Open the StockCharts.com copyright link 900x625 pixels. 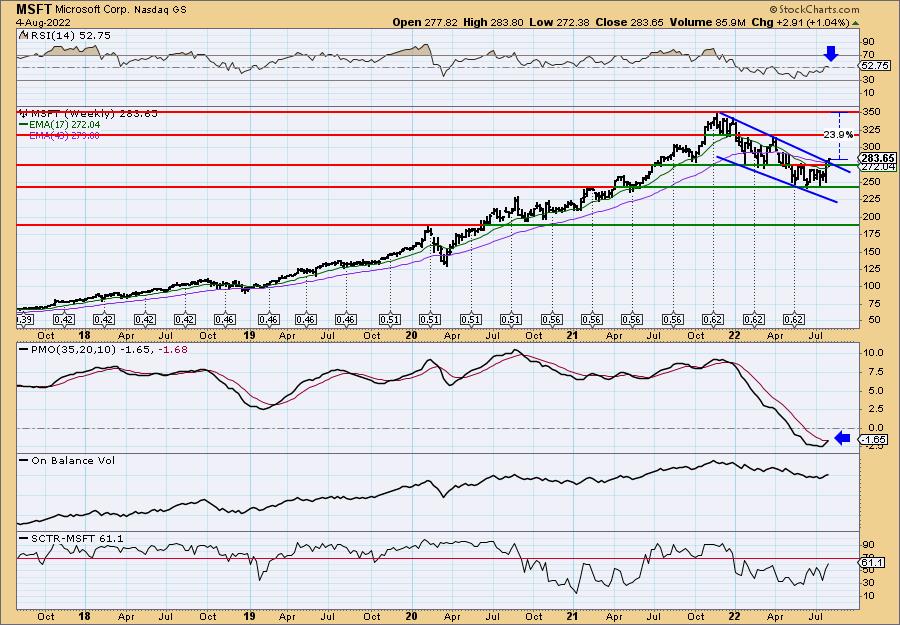tap(814, 9)
